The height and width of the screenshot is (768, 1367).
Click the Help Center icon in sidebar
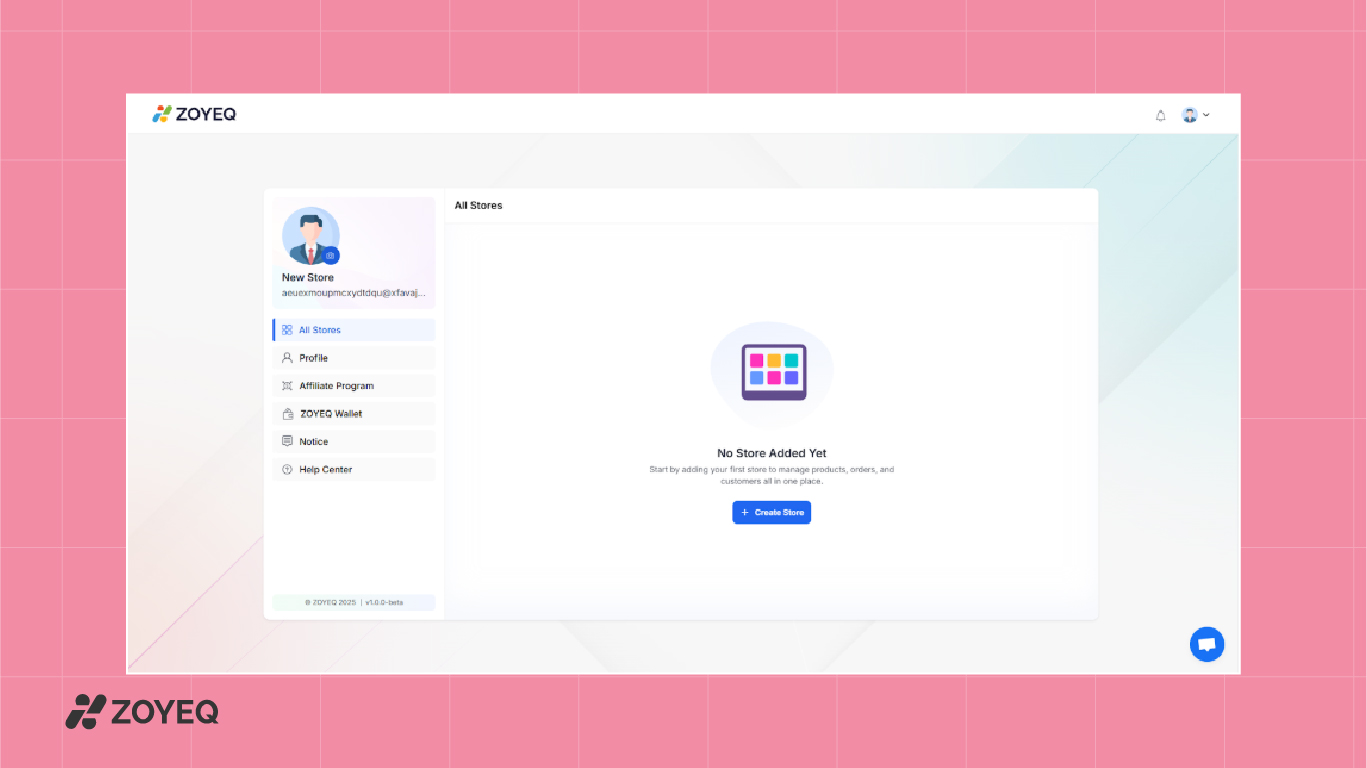tap(287, 469)
